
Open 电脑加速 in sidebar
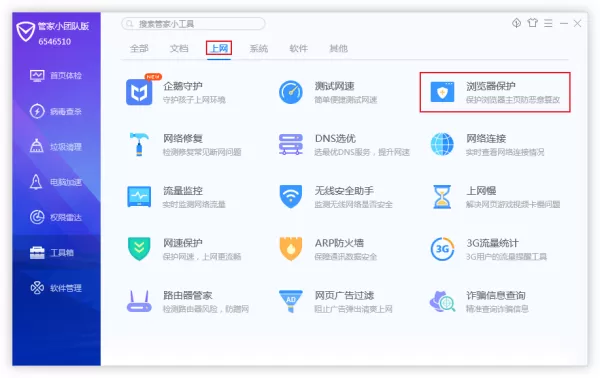[56, 182]
